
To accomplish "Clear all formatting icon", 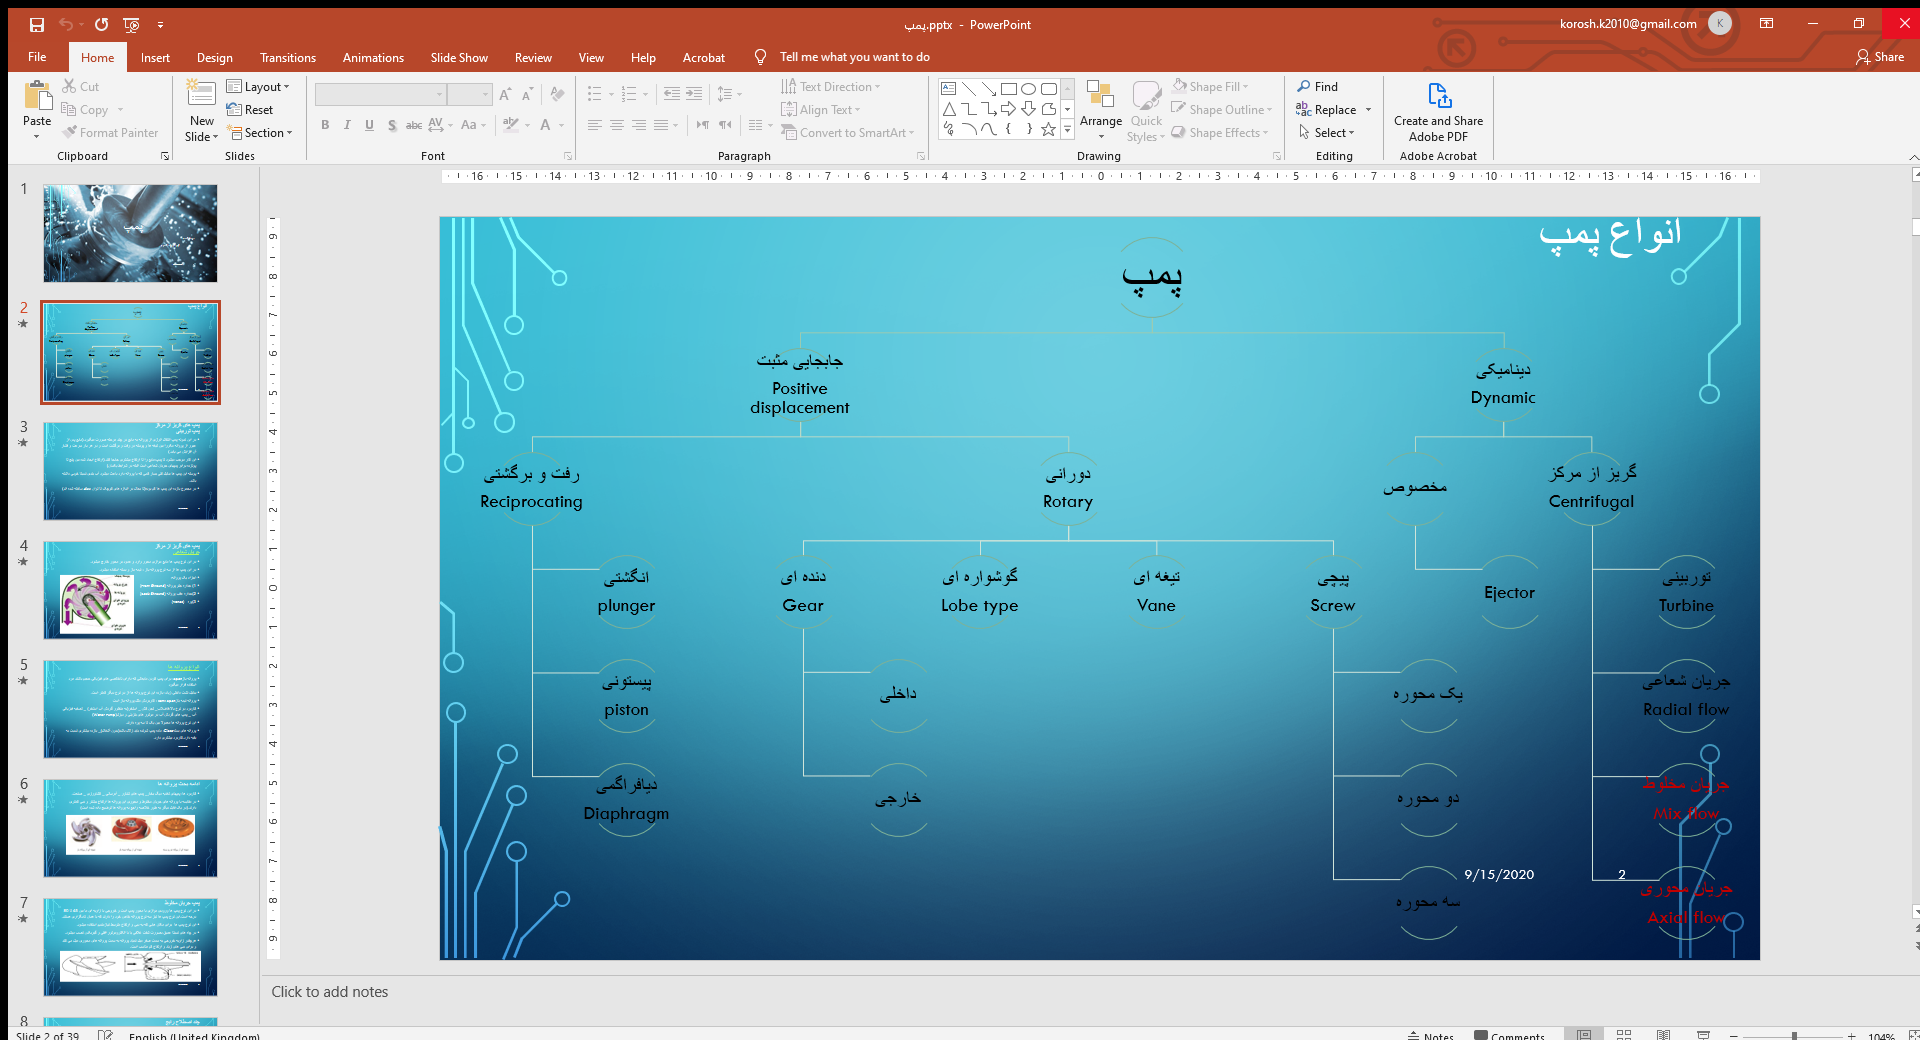I will point(558,94).
